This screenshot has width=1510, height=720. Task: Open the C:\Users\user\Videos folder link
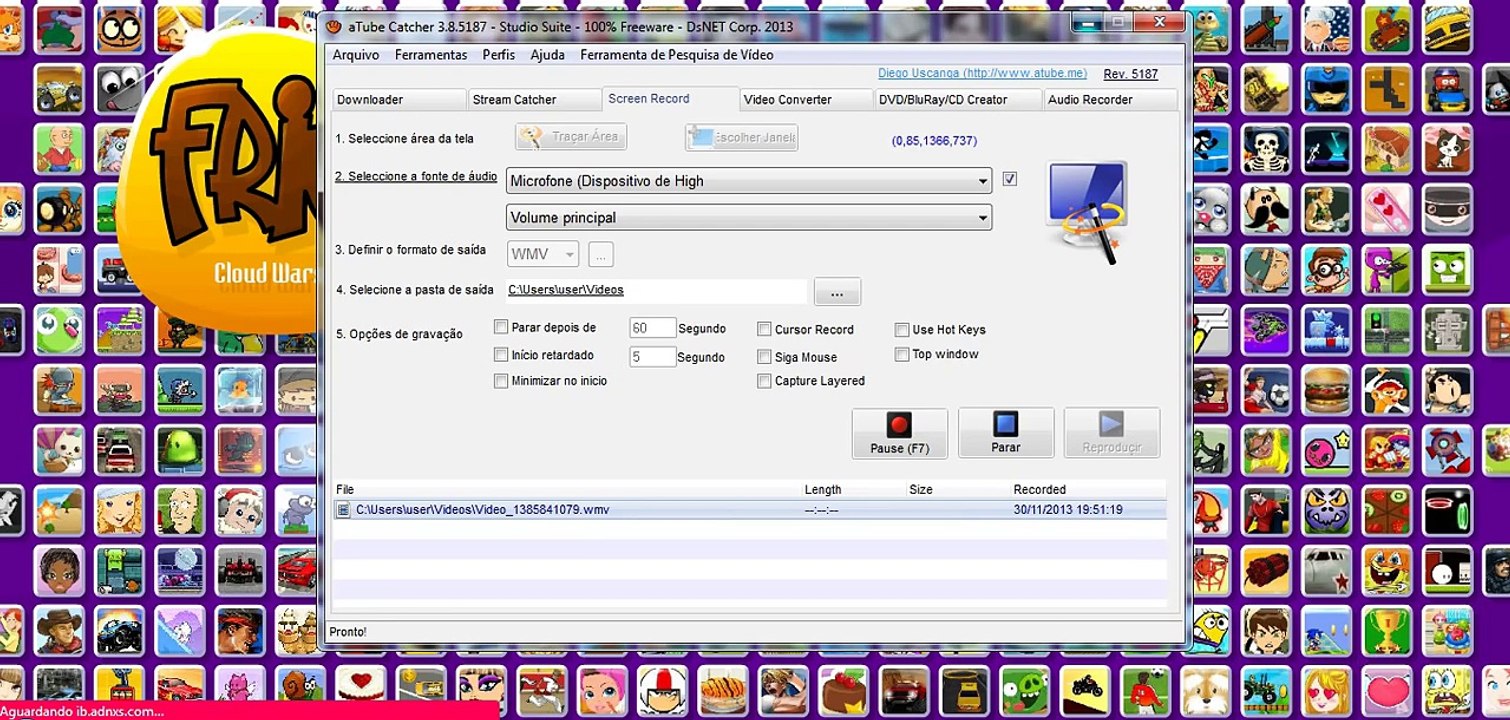566,290
